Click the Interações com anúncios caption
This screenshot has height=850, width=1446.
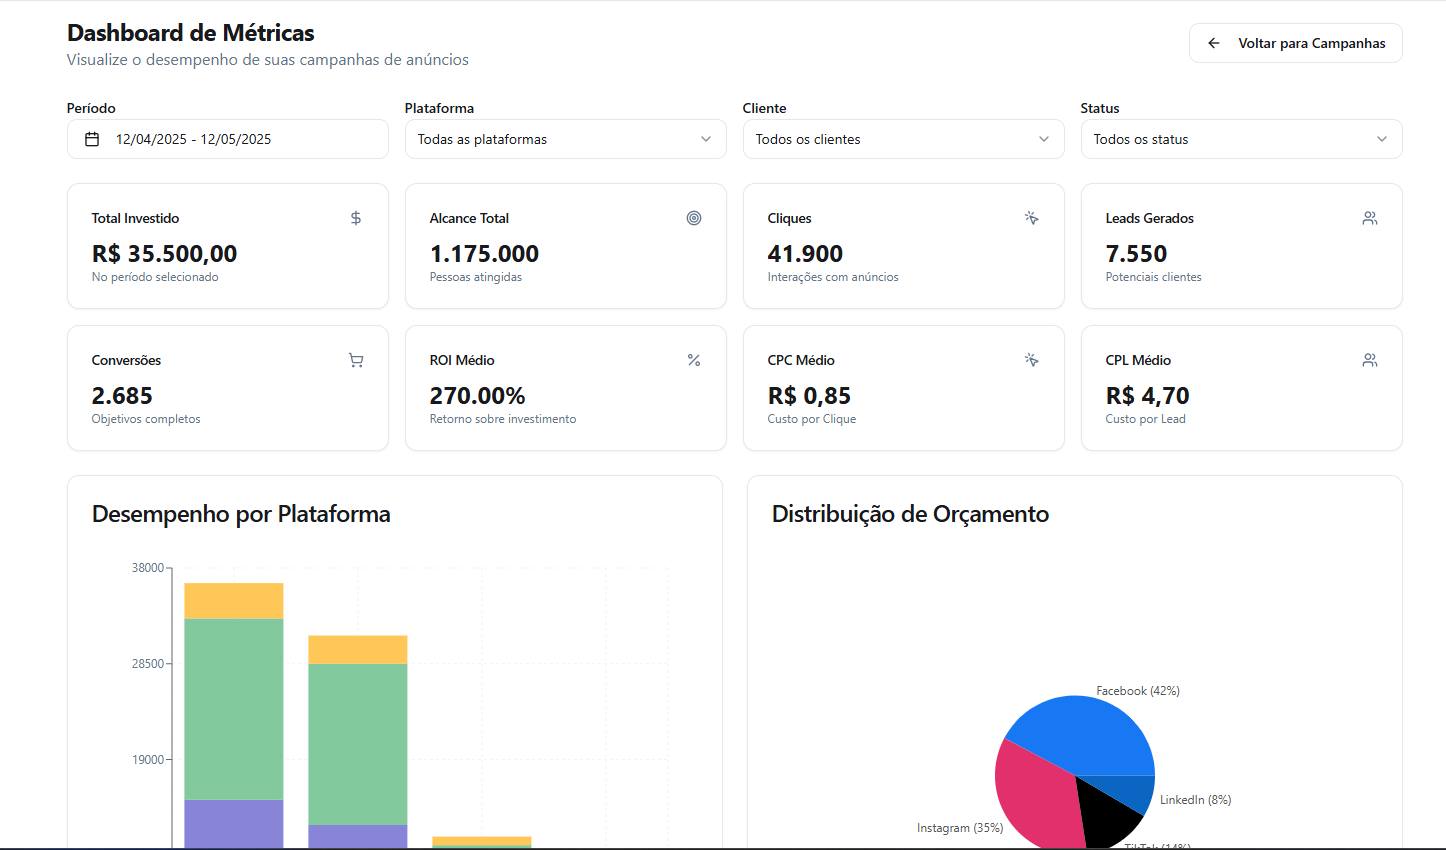833,277
